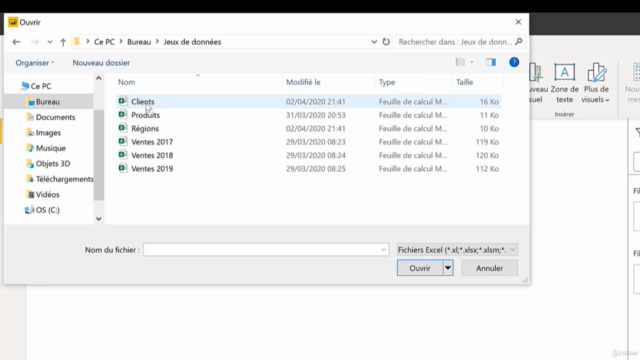Image resolution: width=640 pixels, height=360 pixels.
Task: Select Bureau in navigation tree
Action: tap(48, 101)
